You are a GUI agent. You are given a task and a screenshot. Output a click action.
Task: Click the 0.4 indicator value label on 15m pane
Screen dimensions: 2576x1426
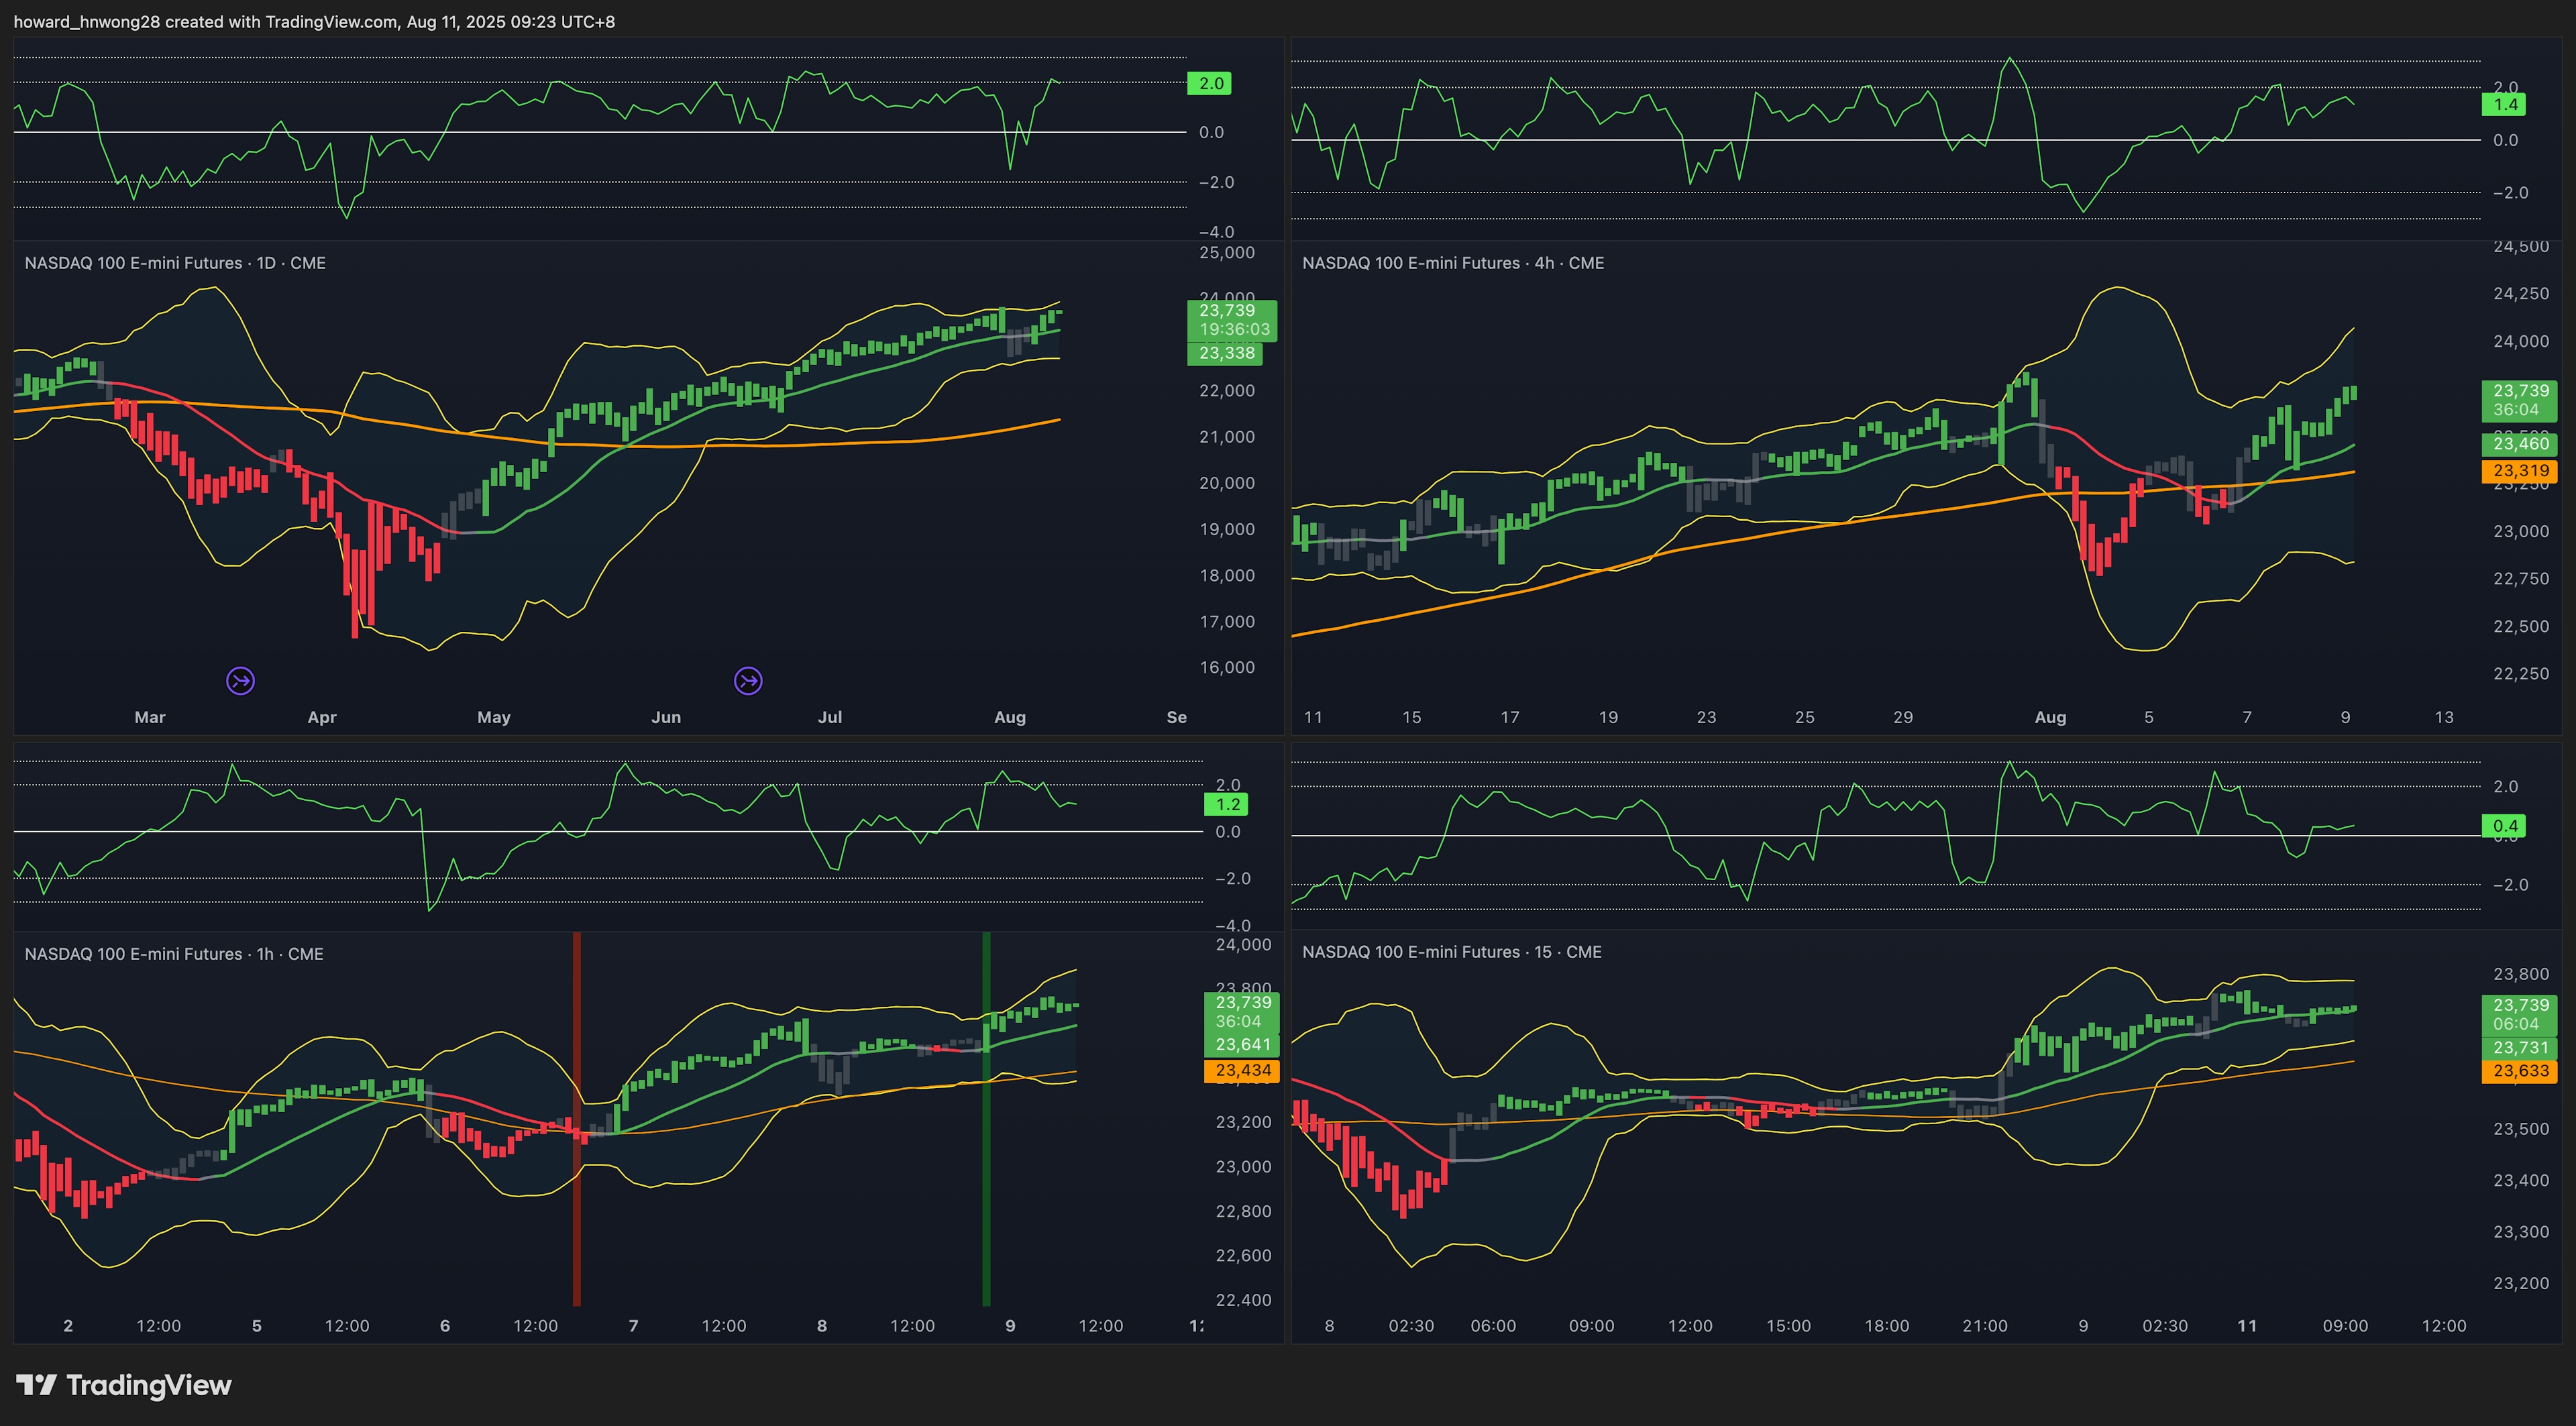coord(2504,826)
